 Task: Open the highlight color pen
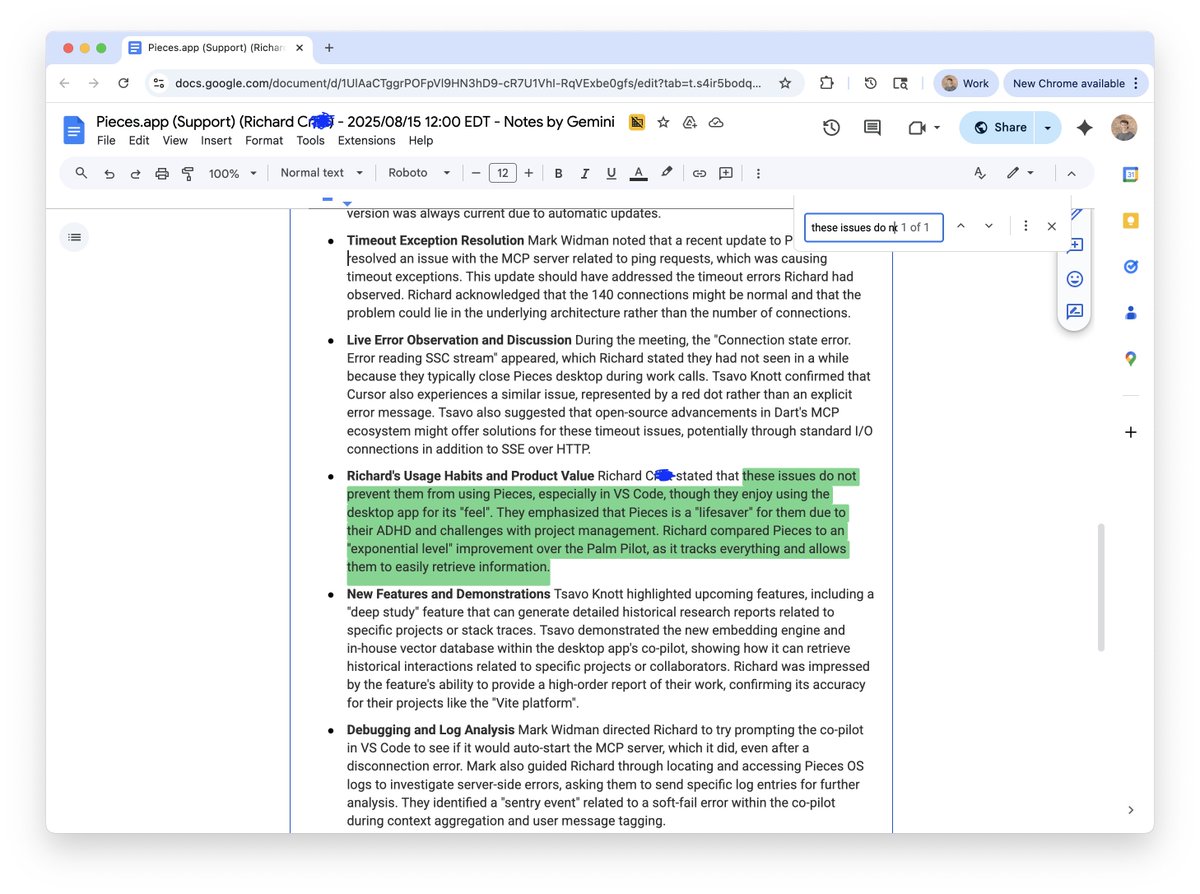[666, 173]
